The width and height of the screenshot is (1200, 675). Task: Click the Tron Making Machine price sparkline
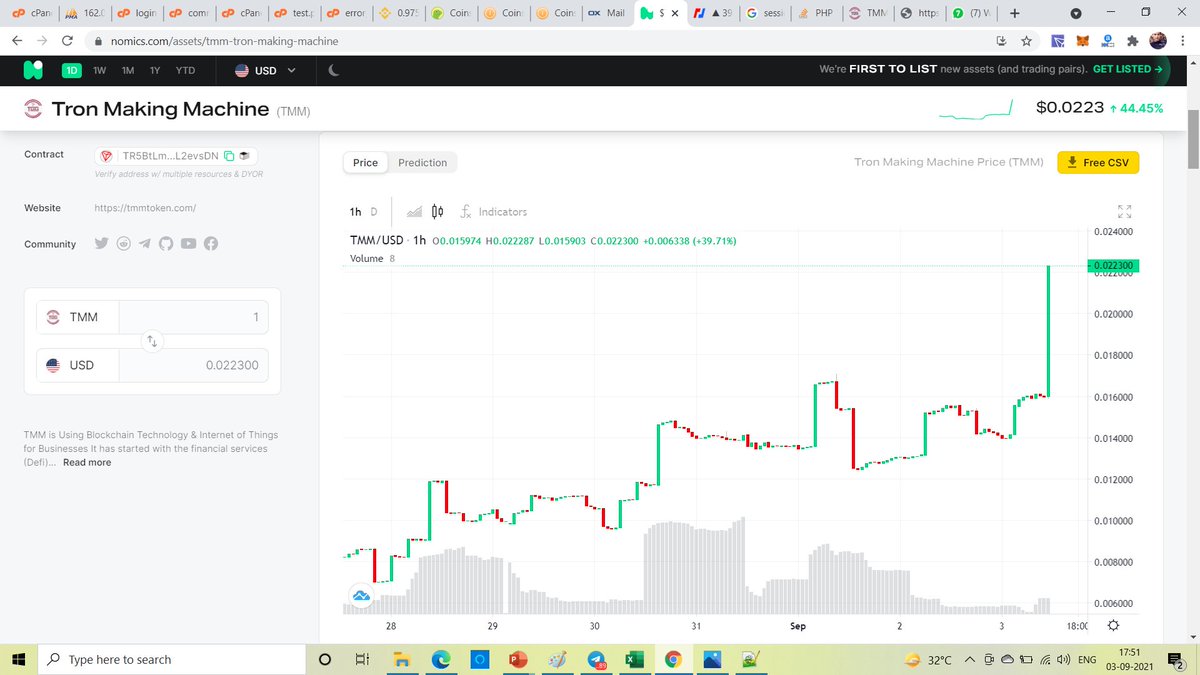(978, 109)
